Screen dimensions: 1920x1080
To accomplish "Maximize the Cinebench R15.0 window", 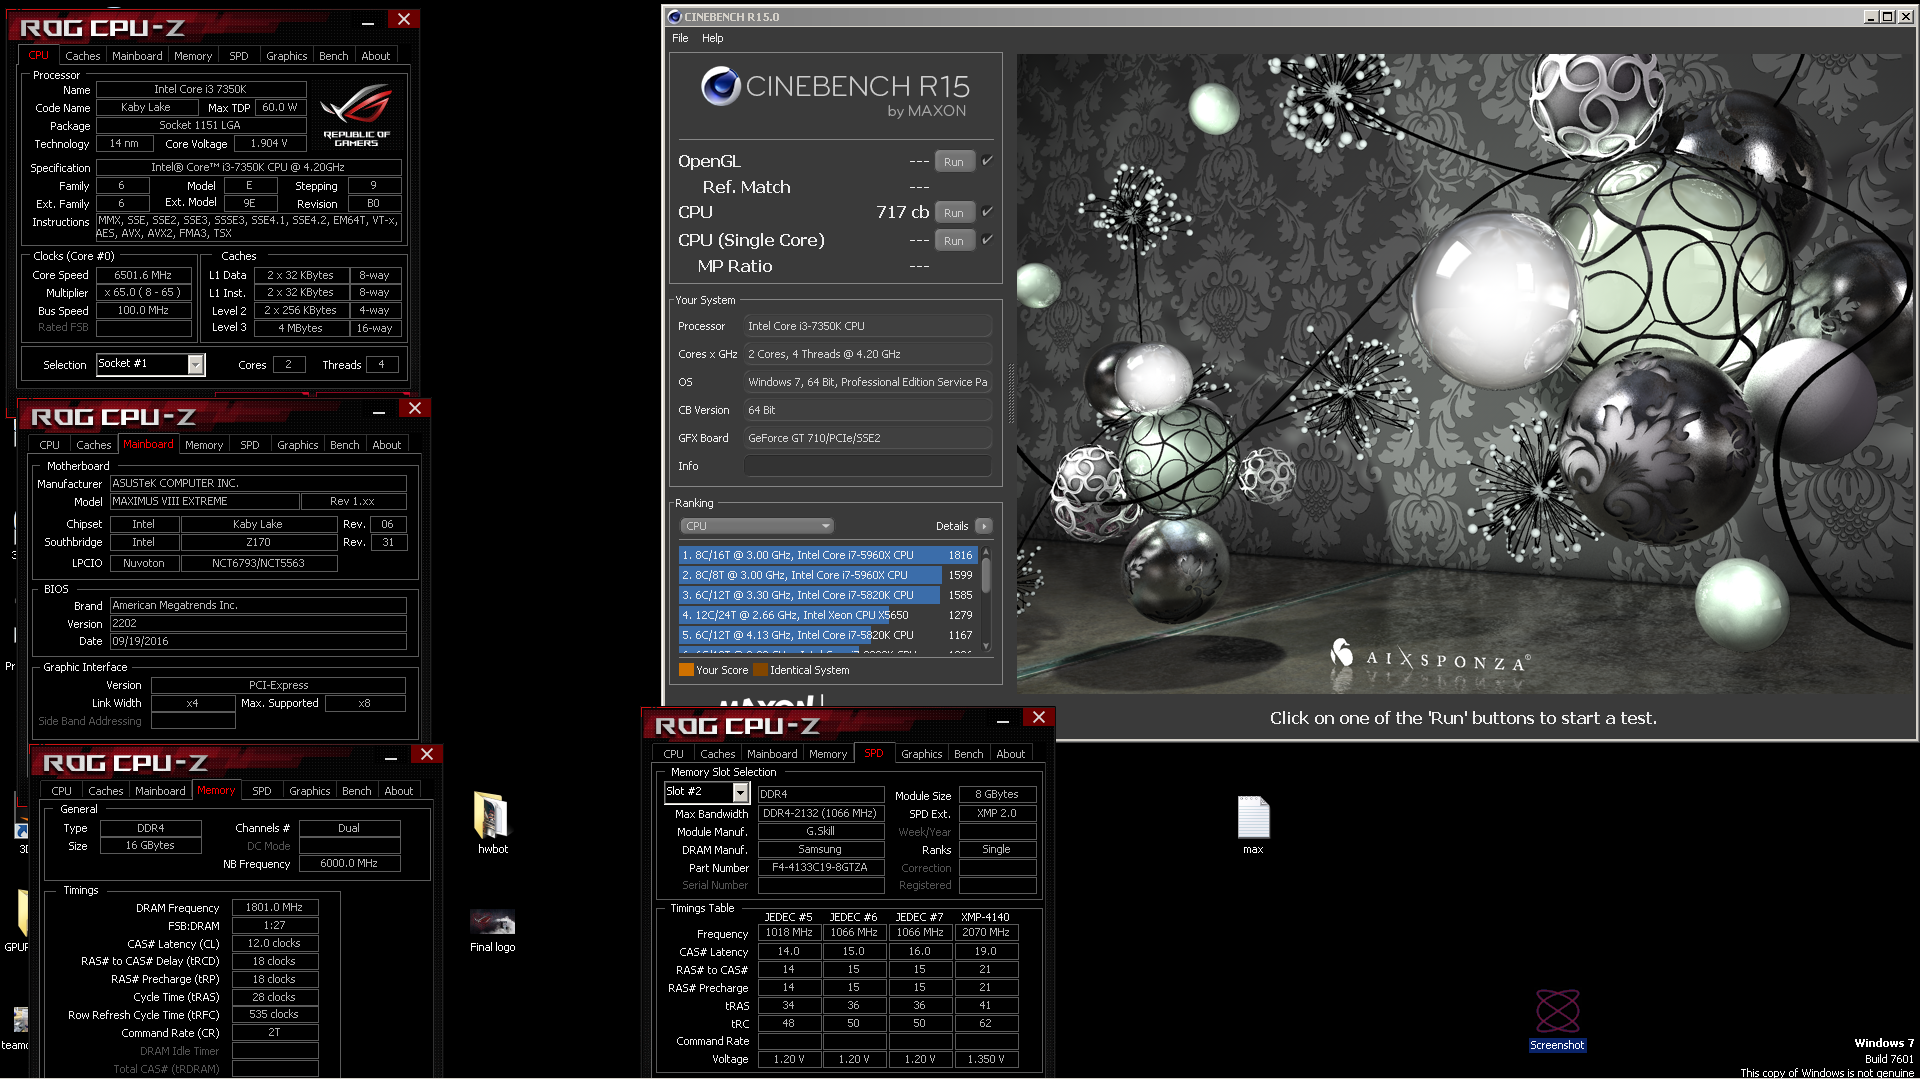I will [1887, 17].
